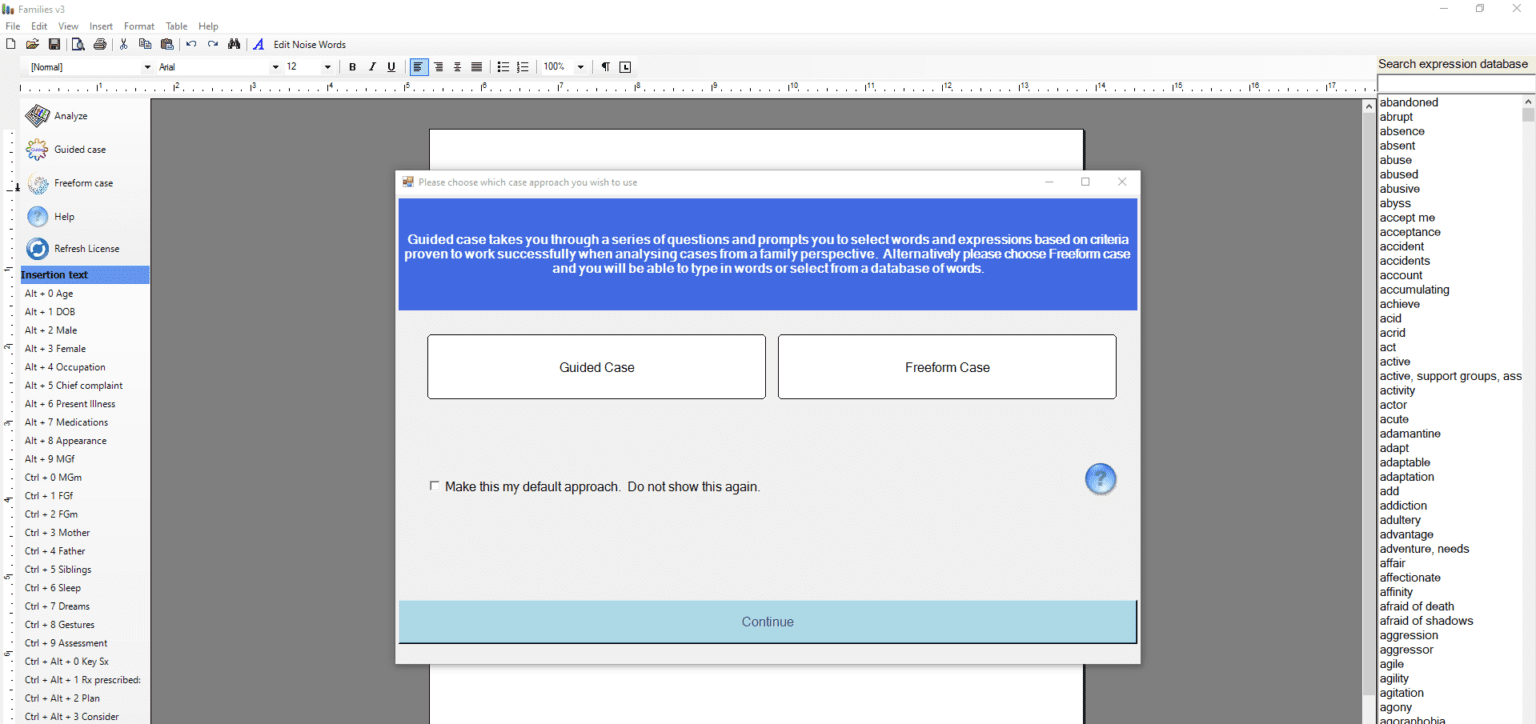
Task: Open the Table menu
Action: [x=176, y=26]
